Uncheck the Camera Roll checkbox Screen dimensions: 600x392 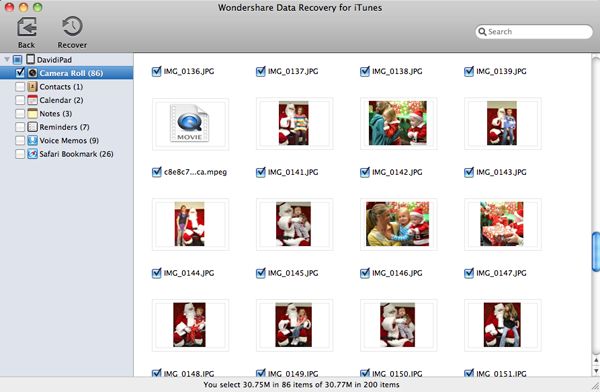point(20,73)
